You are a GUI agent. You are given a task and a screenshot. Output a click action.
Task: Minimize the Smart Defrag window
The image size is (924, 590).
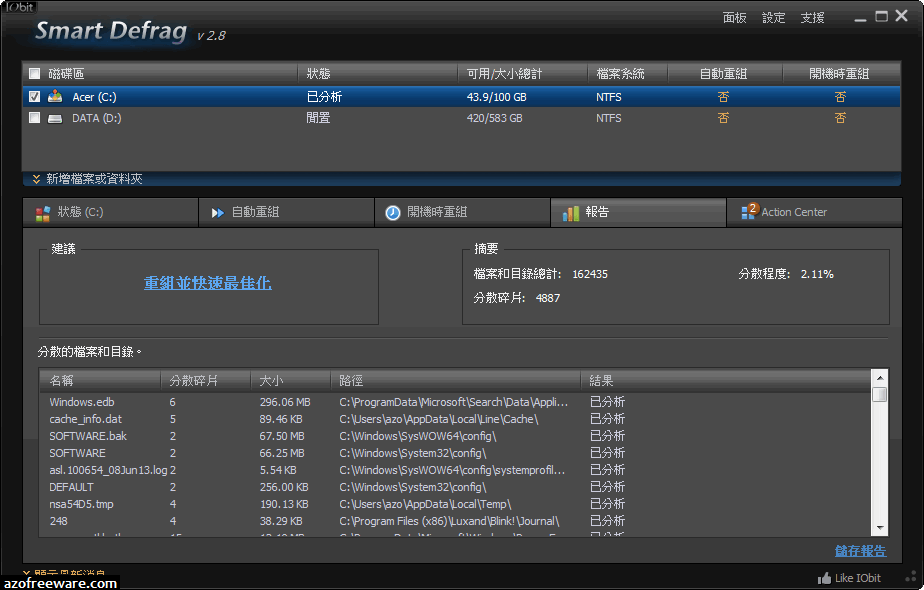coord(860,18)
